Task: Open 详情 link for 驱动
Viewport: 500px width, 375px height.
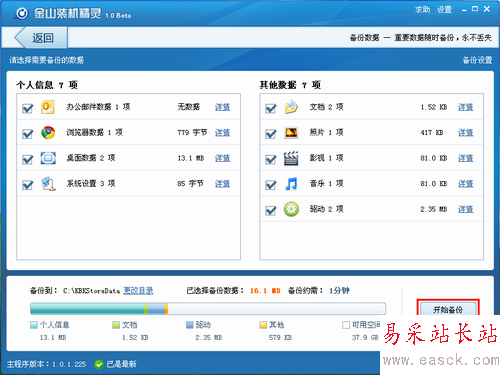Action: coord(466,209)
